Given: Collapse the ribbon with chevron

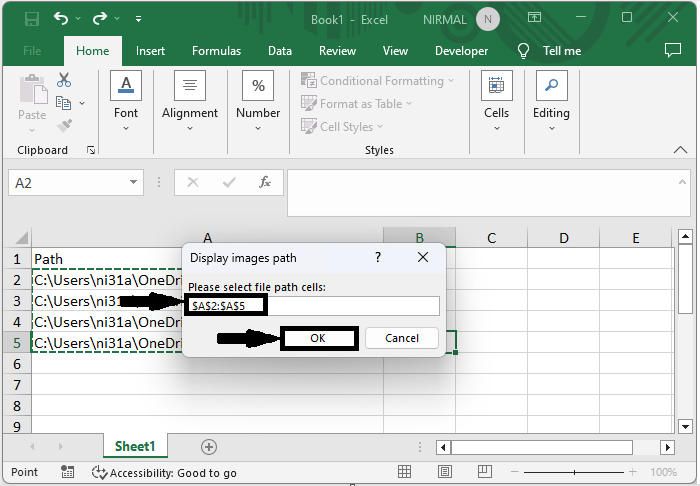Looking at the screenshot, I should (x=680, y=150).
